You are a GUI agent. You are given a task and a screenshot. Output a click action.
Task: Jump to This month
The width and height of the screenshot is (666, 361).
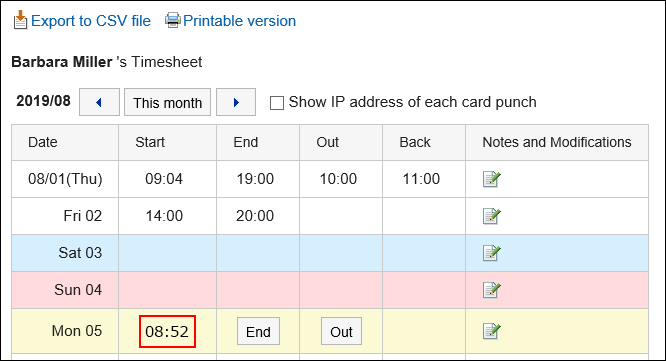167,102
